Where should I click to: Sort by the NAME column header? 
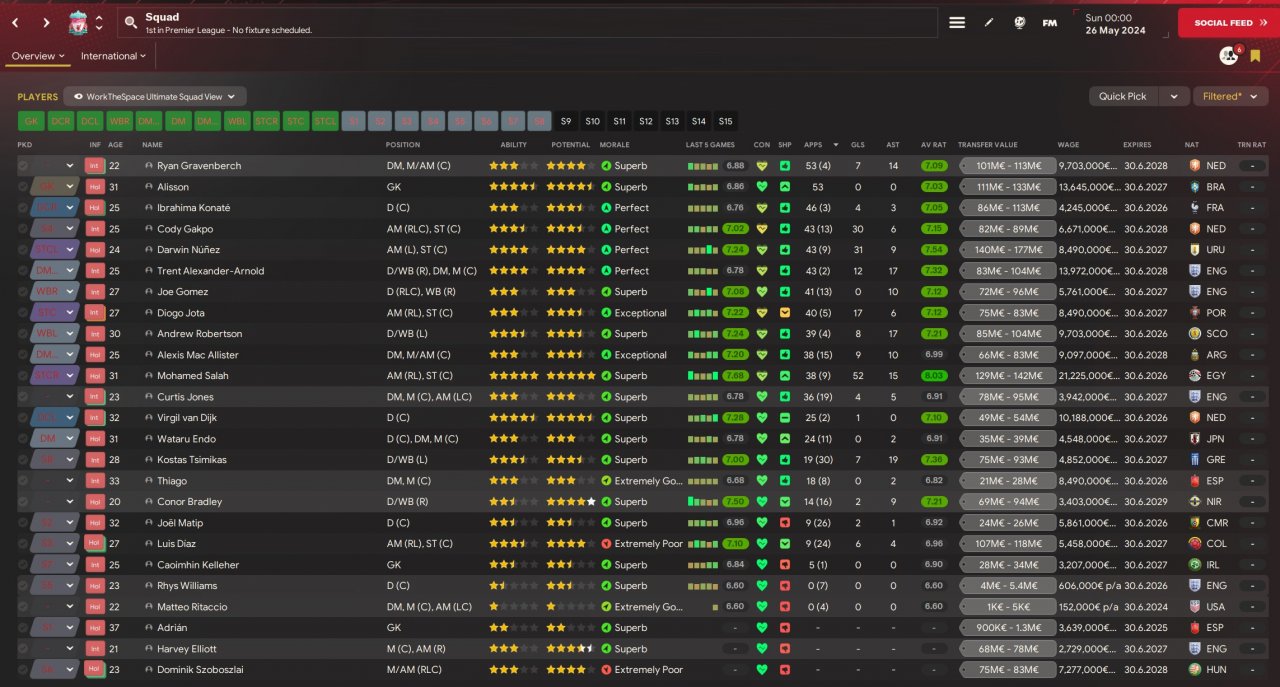point(152,145)
